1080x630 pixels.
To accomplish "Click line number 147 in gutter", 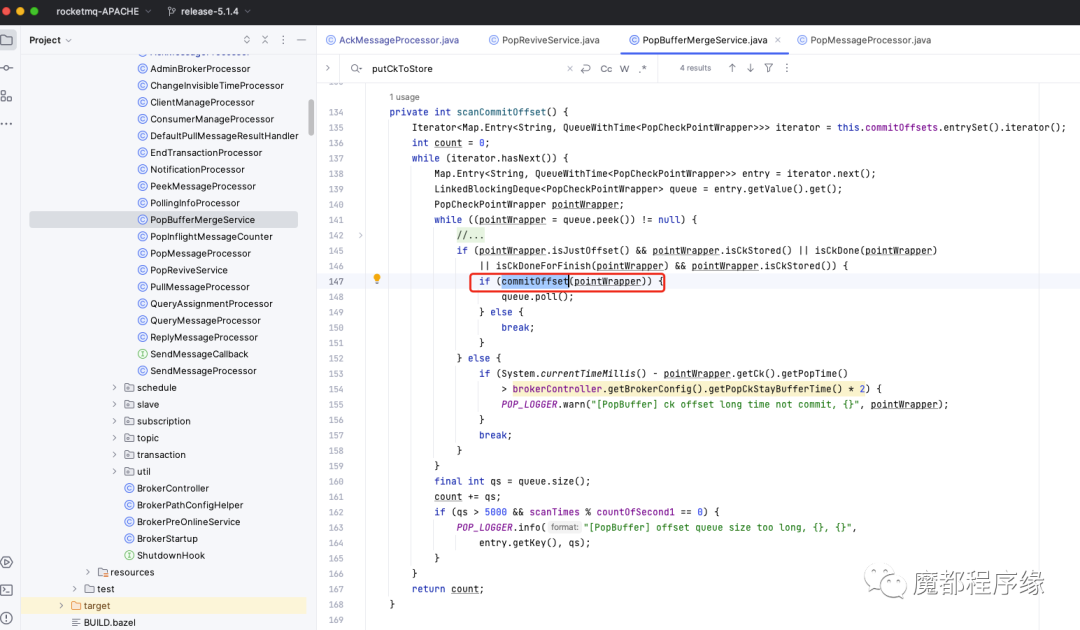I will pyautogui.click(x=336, y=282).
